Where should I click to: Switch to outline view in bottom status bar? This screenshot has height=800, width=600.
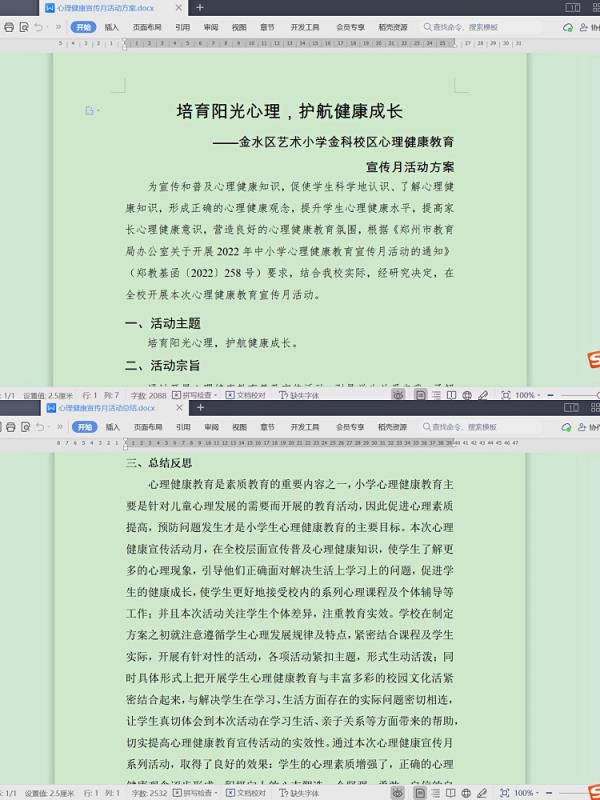point(438,792)
